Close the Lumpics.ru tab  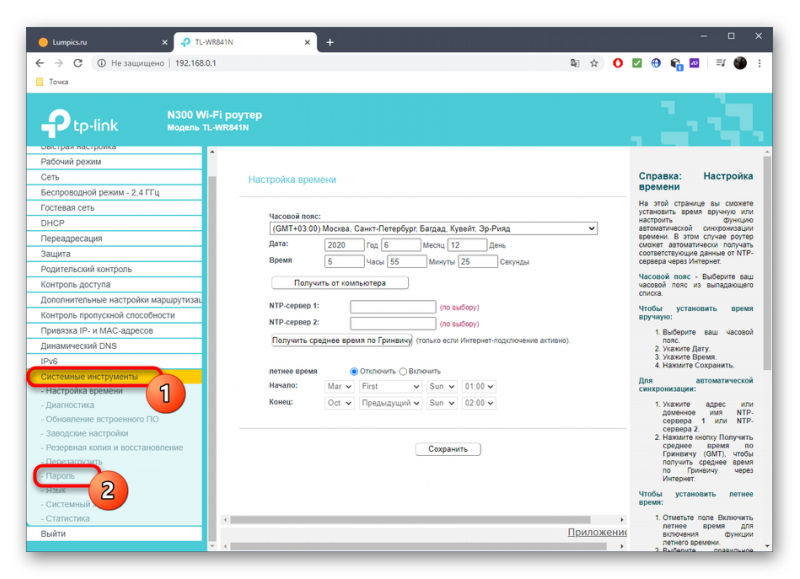point(164,42)
